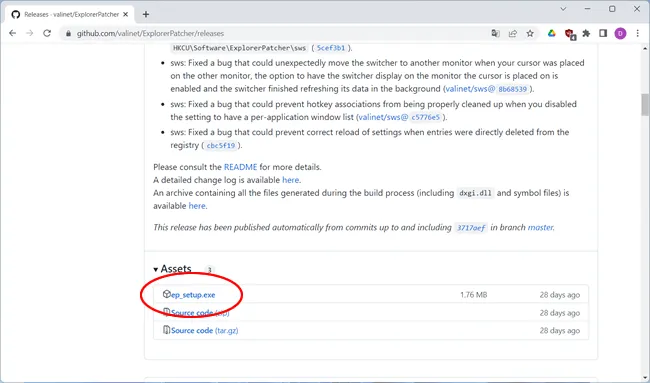Viewport: 650px width, 383px height.
Task: Click the ep_setup.exe package icon
Action: 166,294
